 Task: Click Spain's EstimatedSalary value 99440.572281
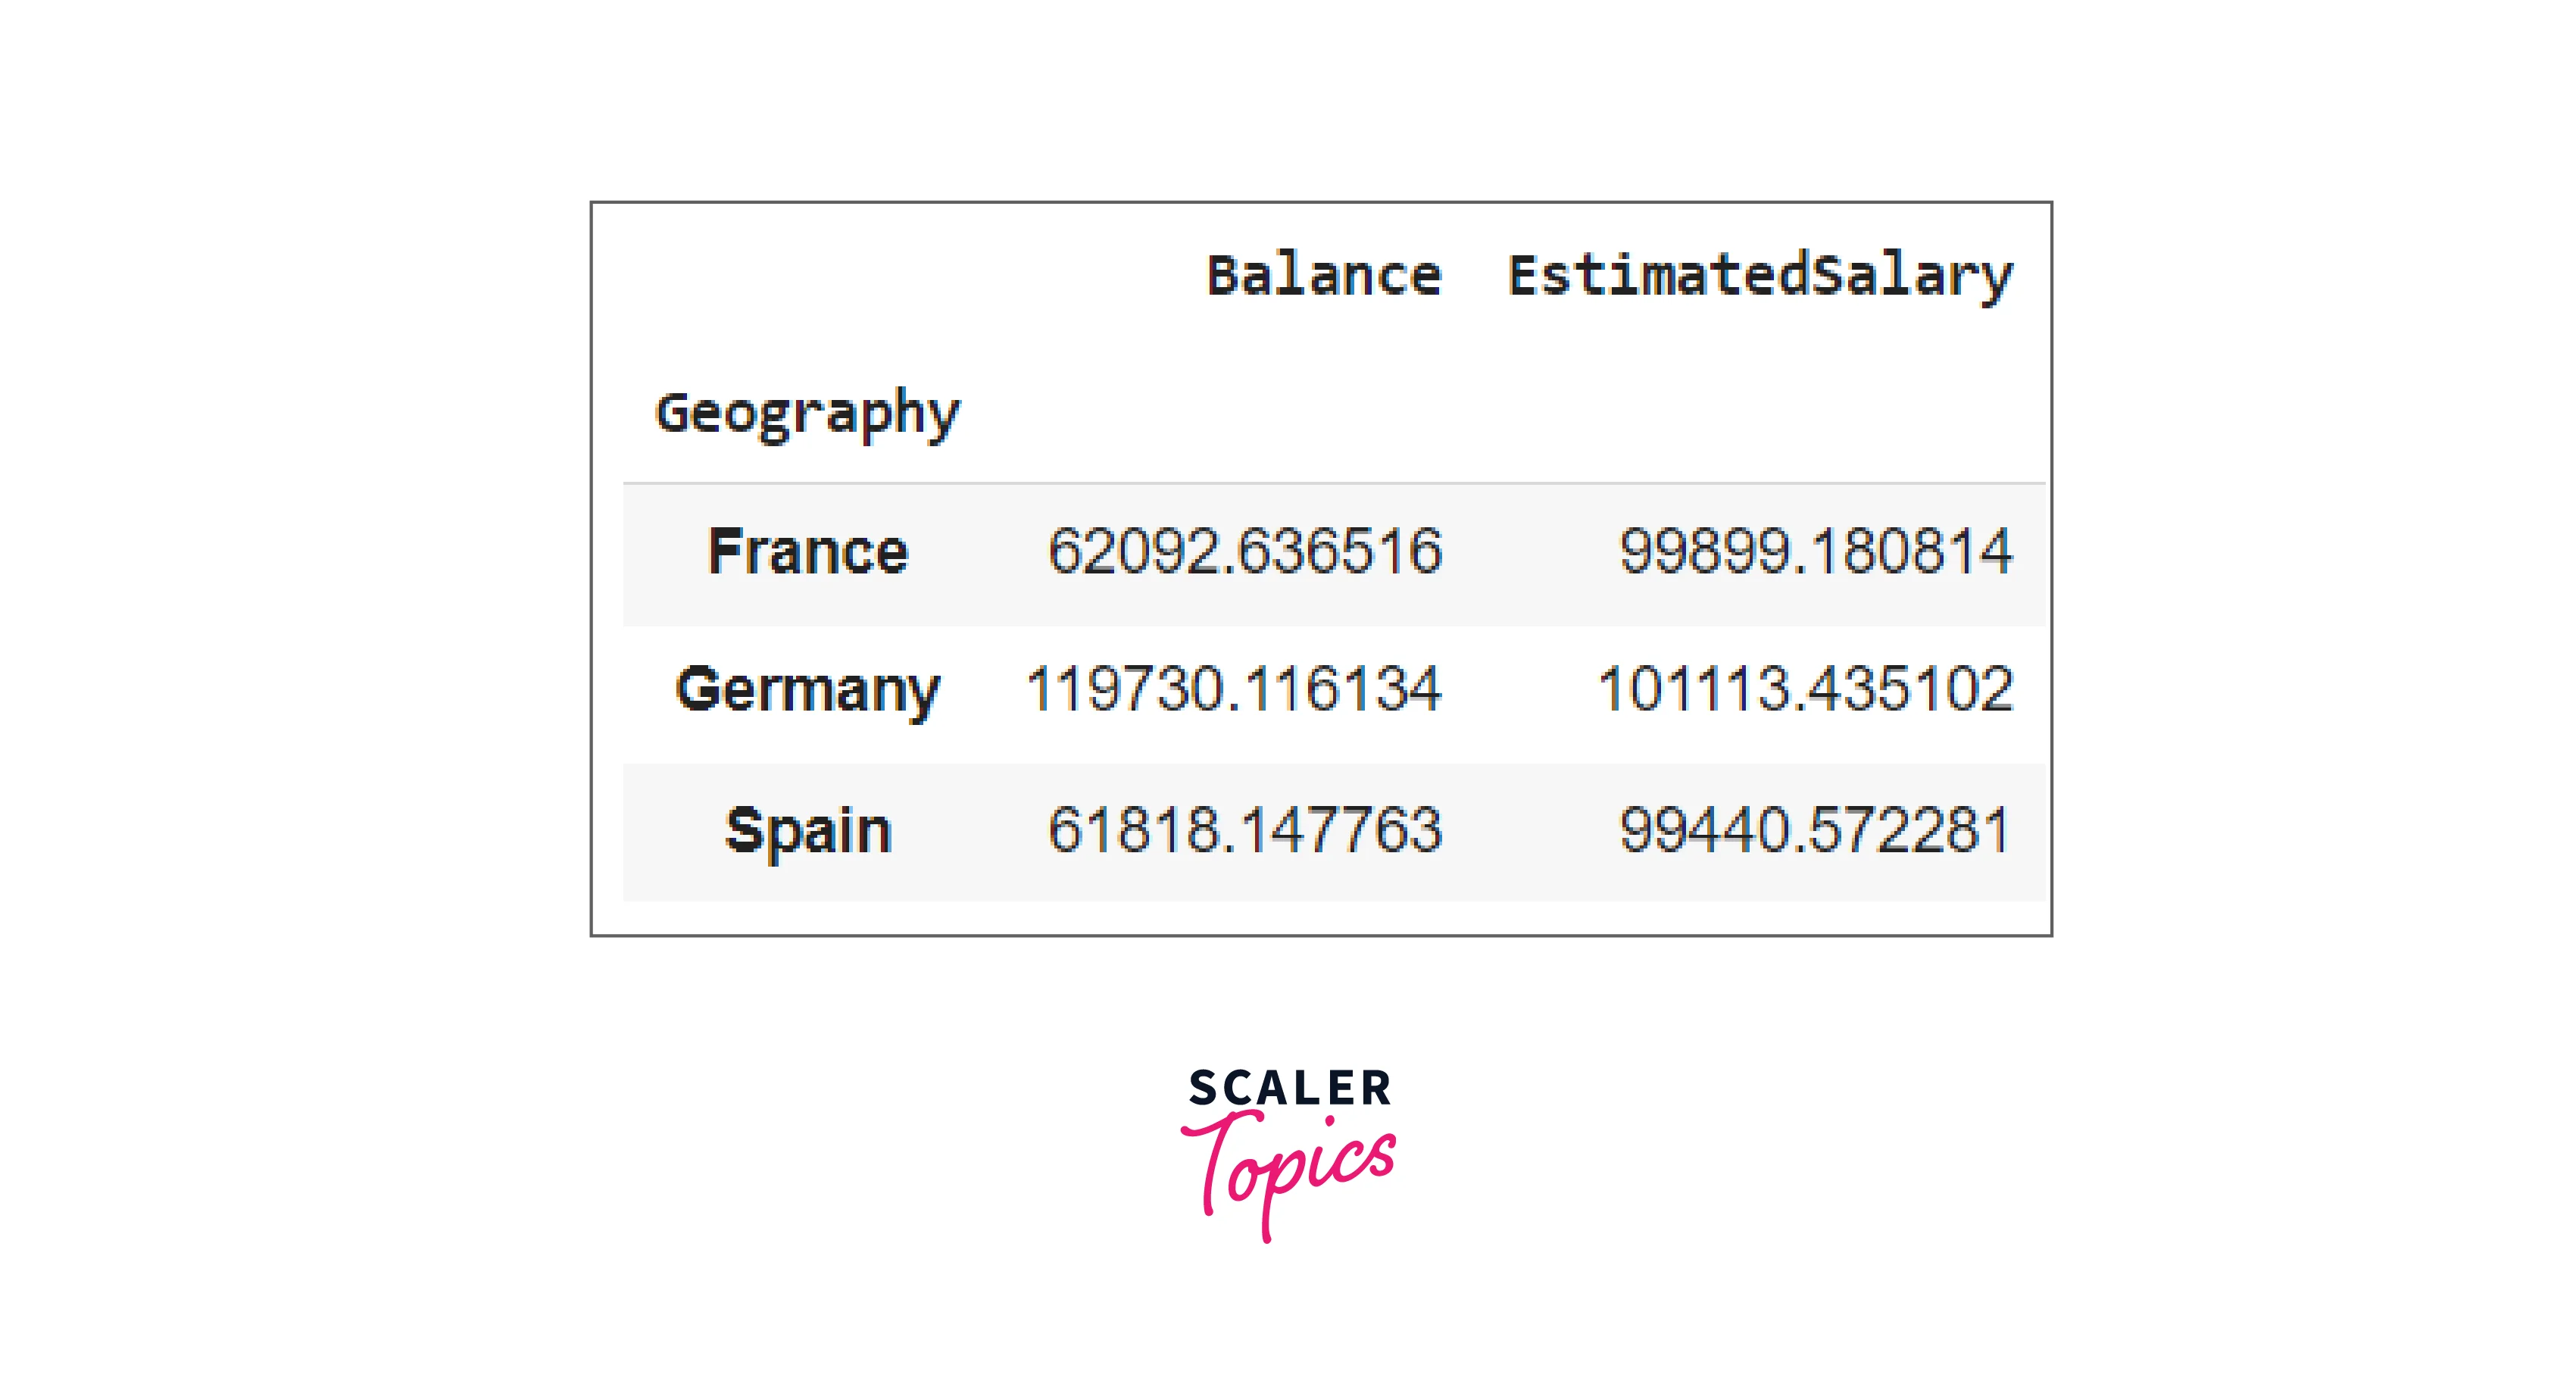(x=1814, y=830)
